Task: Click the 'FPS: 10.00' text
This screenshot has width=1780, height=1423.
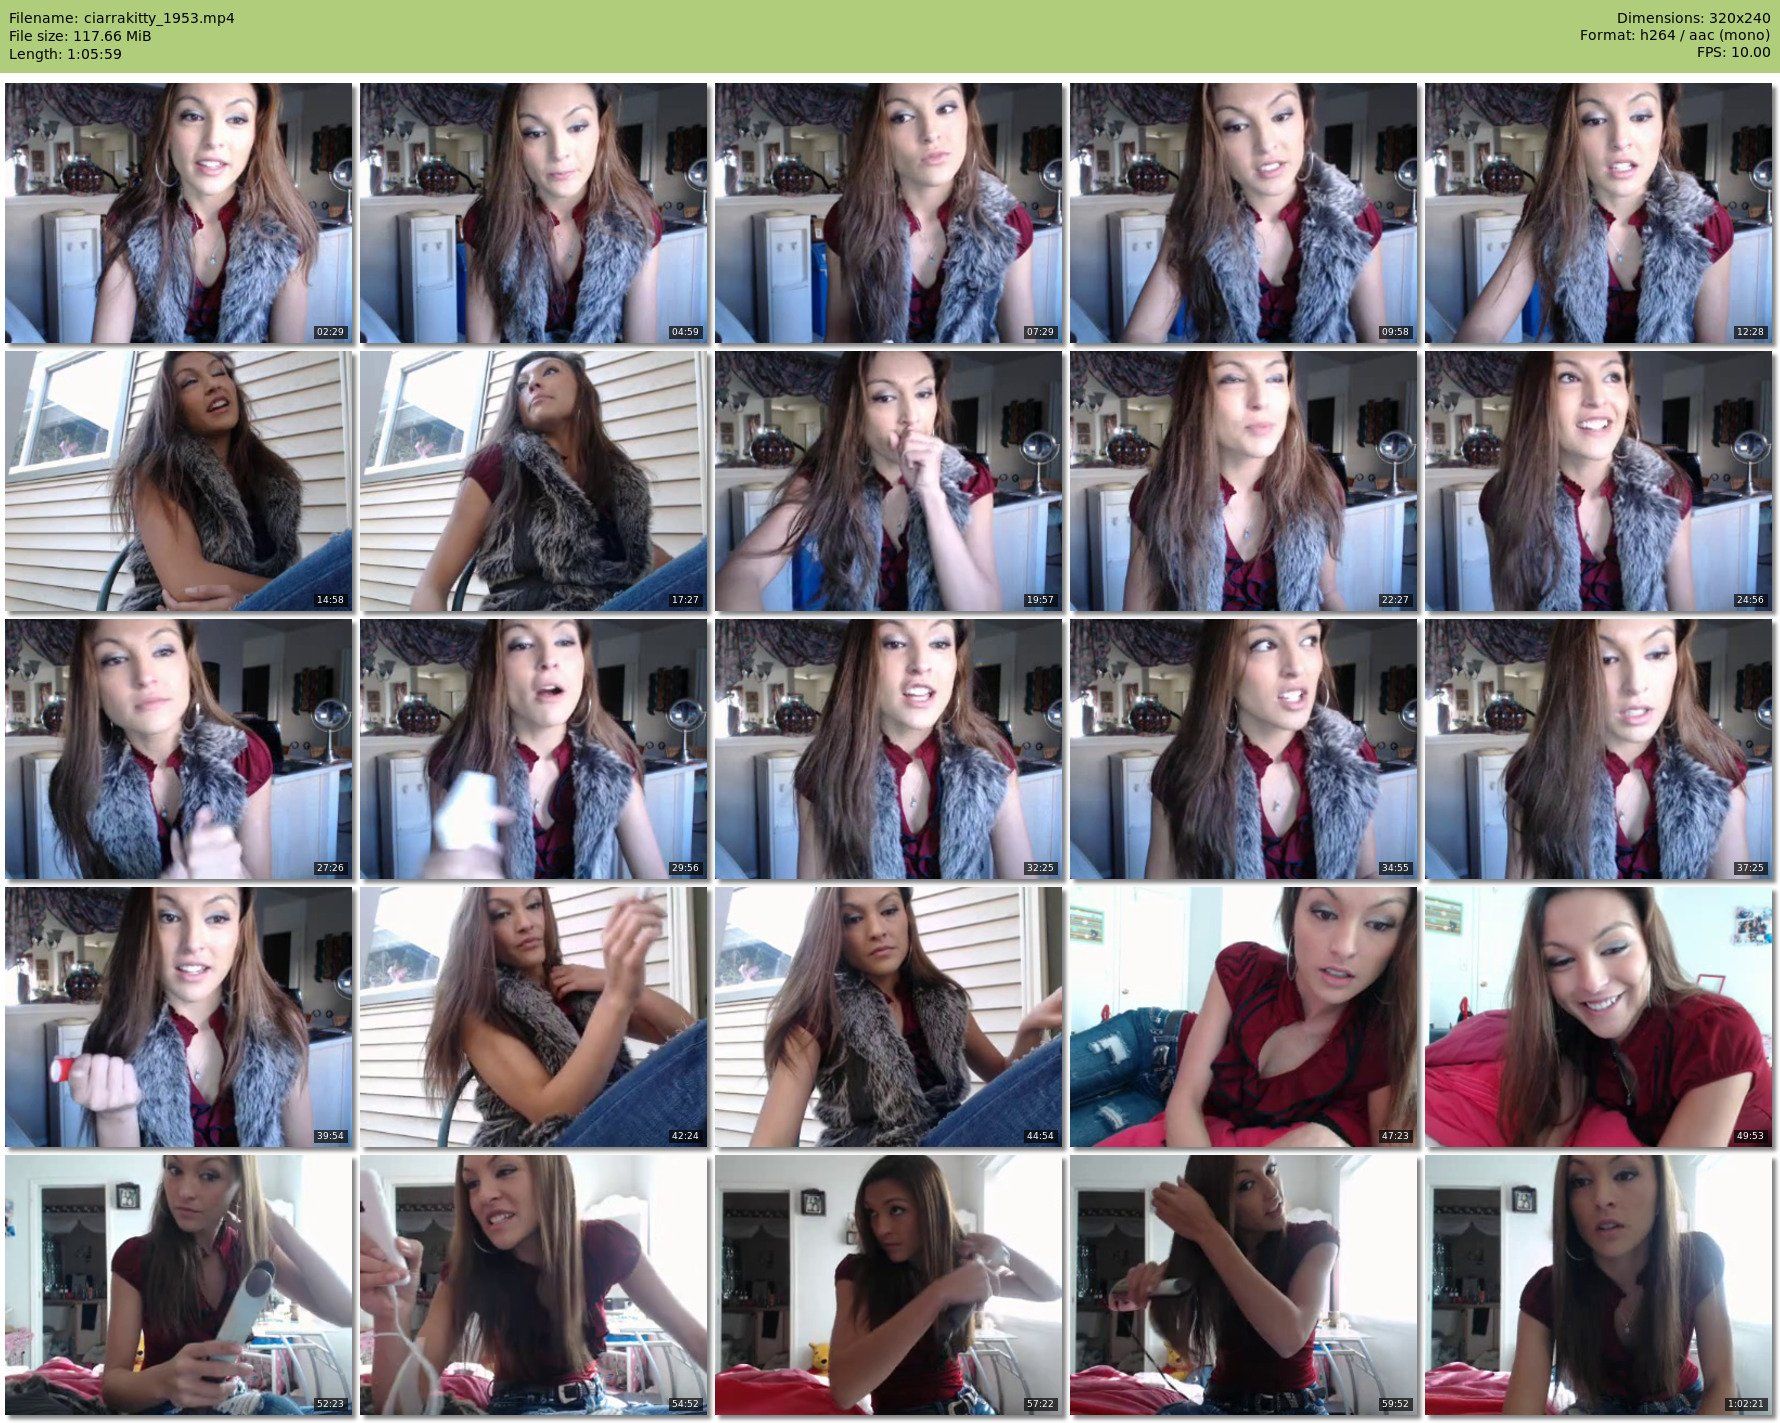Action: (1733, 54)
